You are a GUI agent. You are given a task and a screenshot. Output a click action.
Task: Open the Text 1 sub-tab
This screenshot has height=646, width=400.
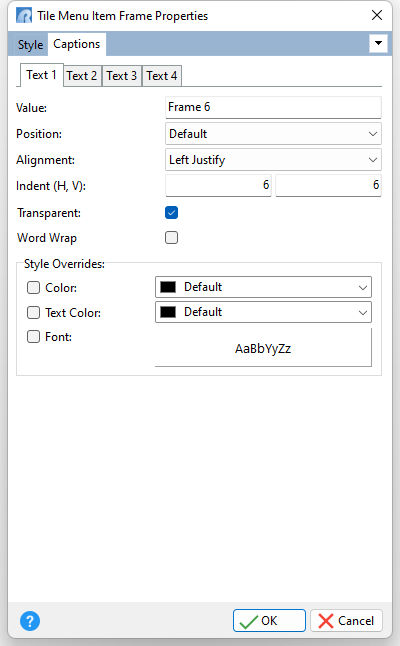point(41,75)
